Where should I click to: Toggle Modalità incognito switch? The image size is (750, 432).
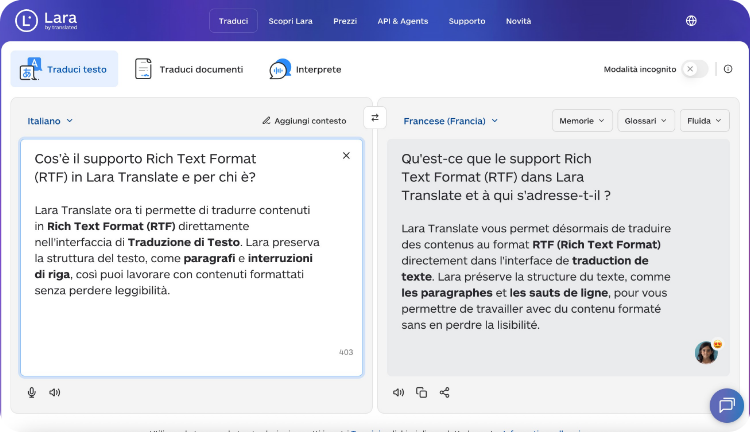(695, 69)
